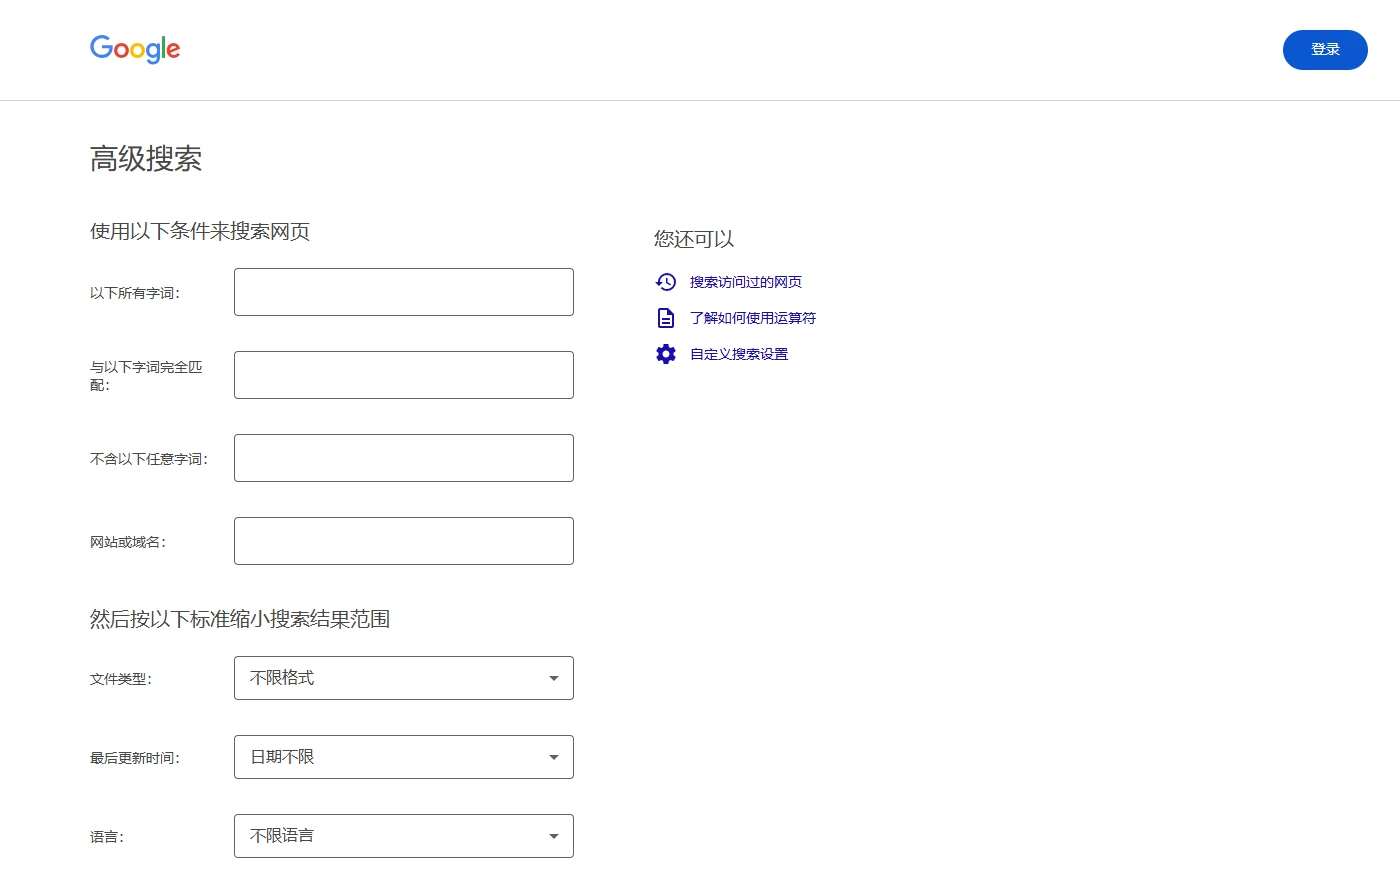
Task: Click the 使用以下条件来搜索网页 heading
Action: (x=200, y=232)
